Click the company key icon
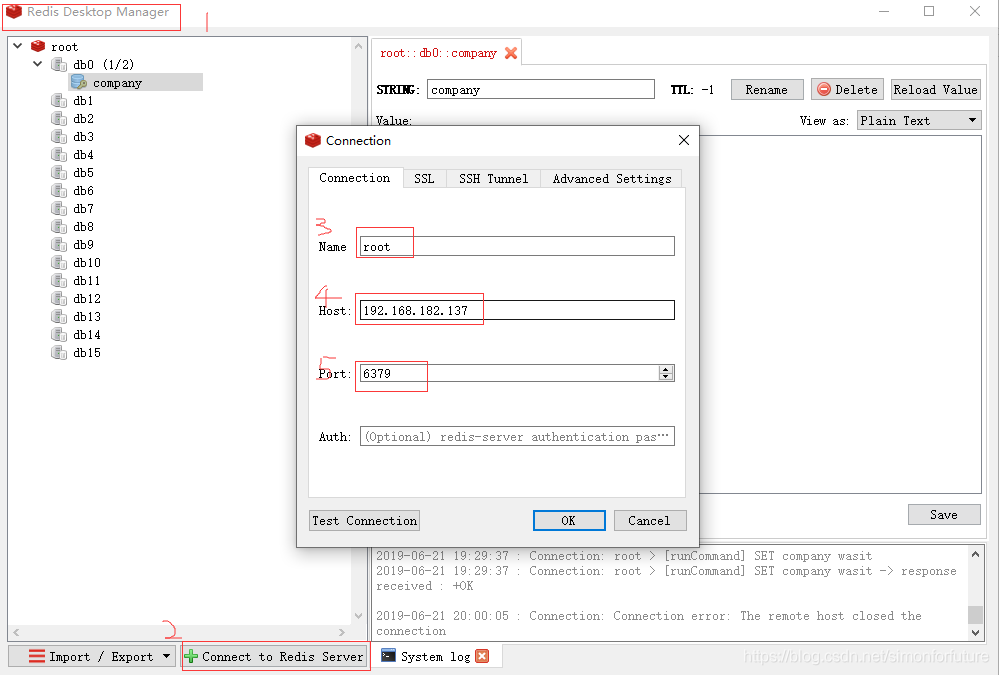999x675 pixels. tap(79, 82)
